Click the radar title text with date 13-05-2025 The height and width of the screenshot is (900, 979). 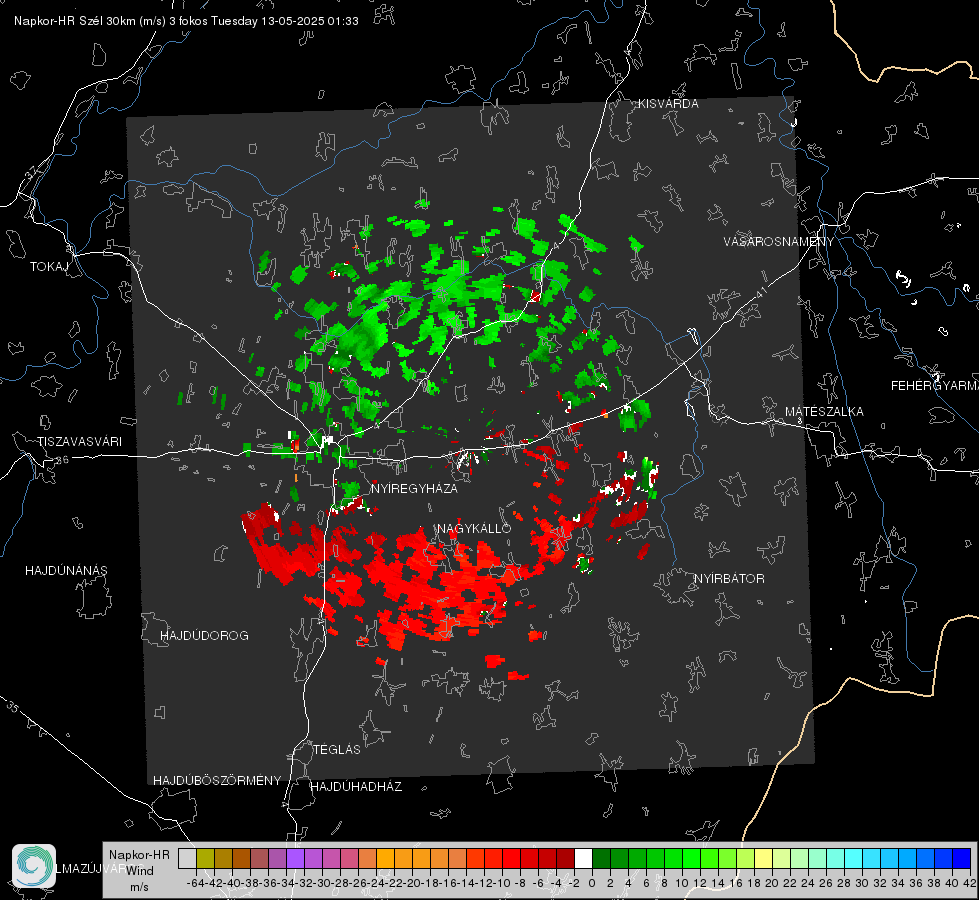(186, 21)
